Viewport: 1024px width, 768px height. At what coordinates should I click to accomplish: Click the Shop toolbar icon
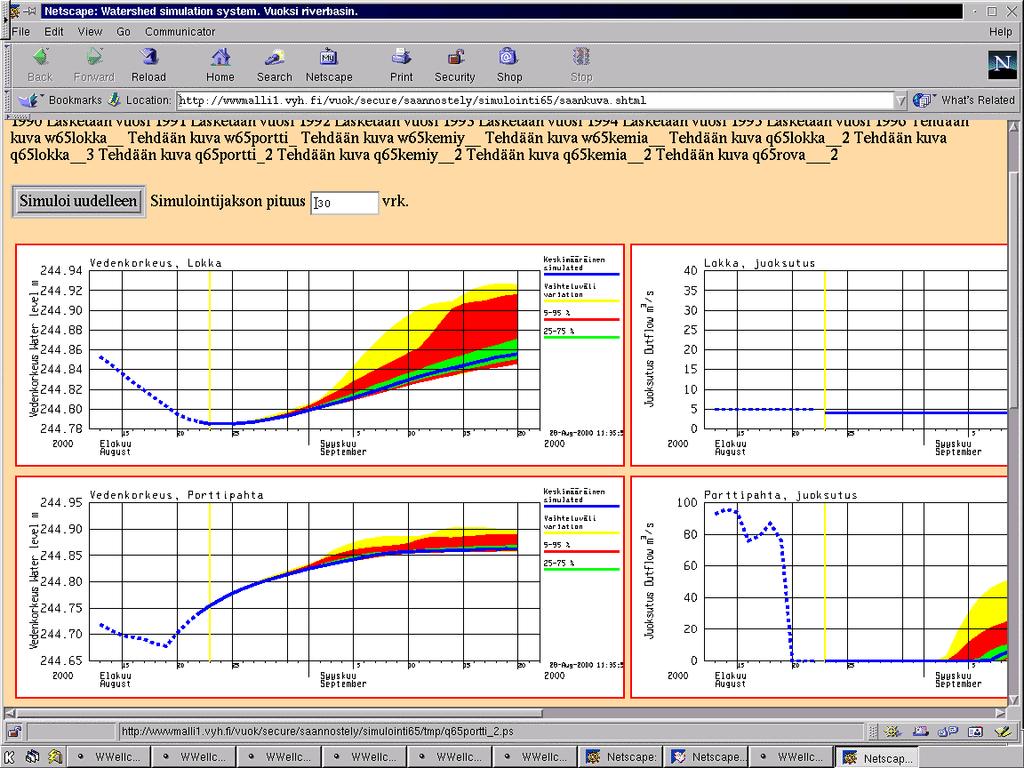pos(509,57)
